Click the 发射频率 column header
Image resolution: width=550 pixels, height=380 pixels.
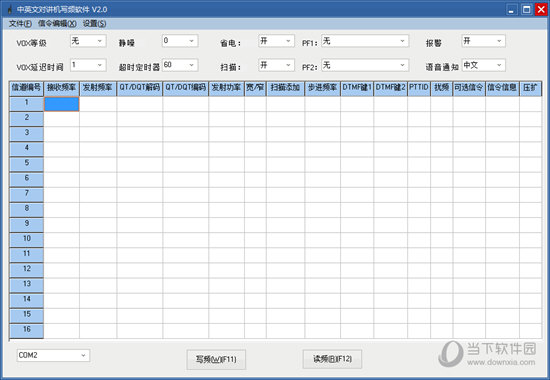(98, 88)
